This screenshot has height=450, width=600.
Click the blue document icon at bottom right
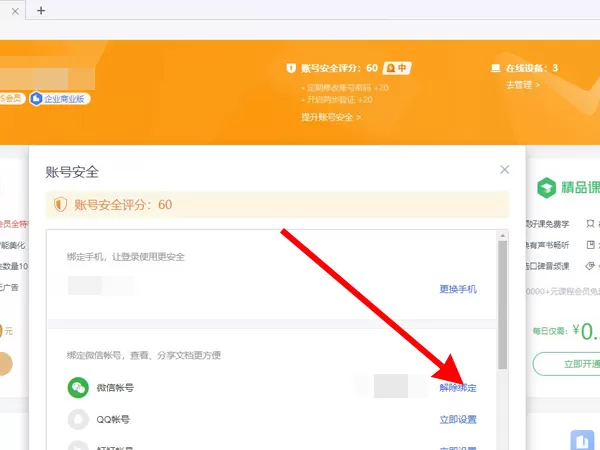pyautogui.click(x=582, y=440)
